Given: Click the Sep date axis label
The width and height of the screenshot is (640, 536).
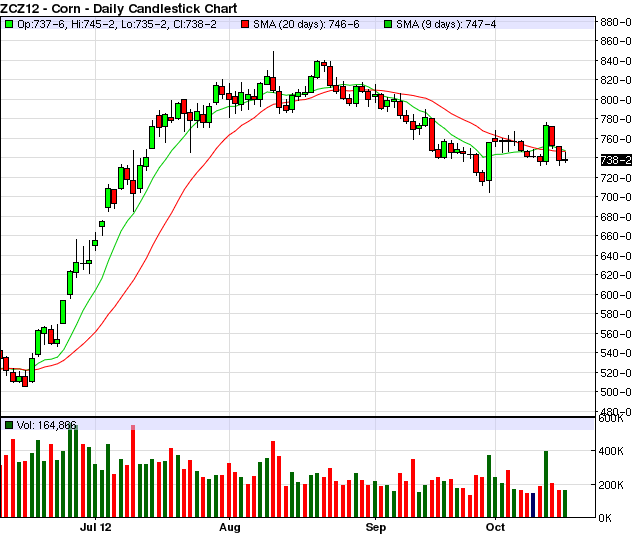Looking at the screenshot, I should [x=376, y=527].
